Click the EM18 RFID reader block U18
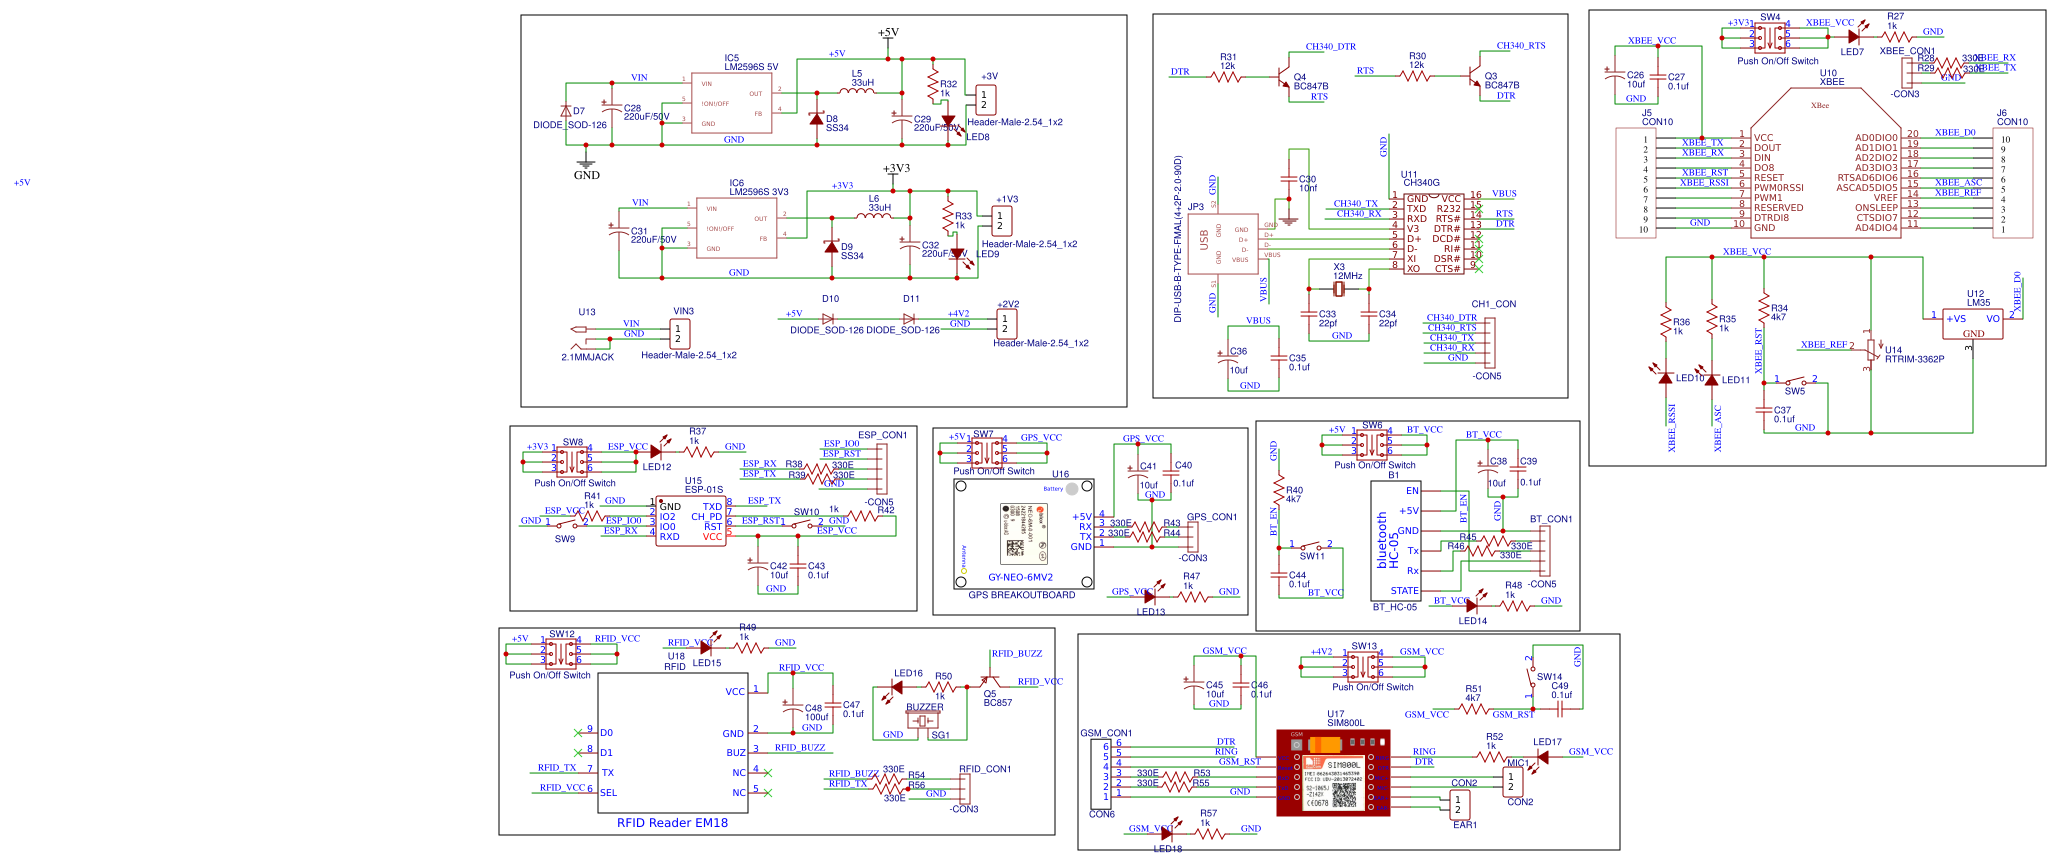Screen dimensions: 2056x864 pos(674,743)
